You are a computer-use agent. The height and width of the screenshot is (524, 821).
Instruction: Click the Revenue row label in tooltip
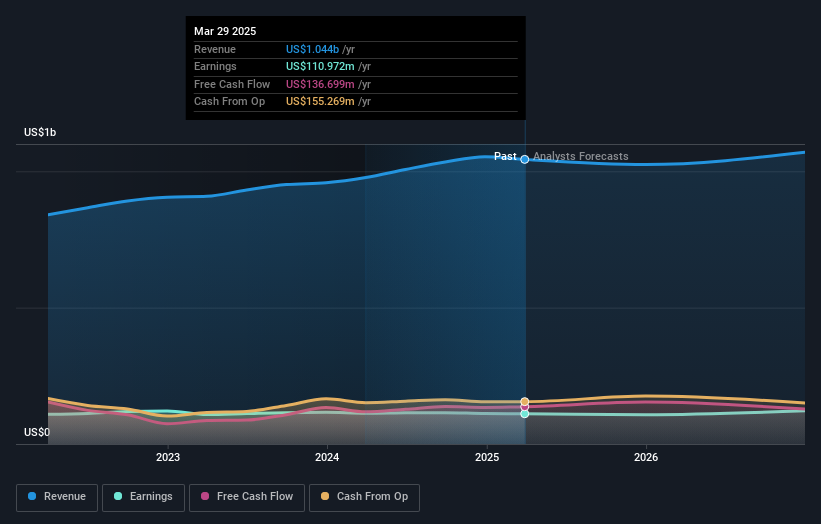[x=215, y=49]
